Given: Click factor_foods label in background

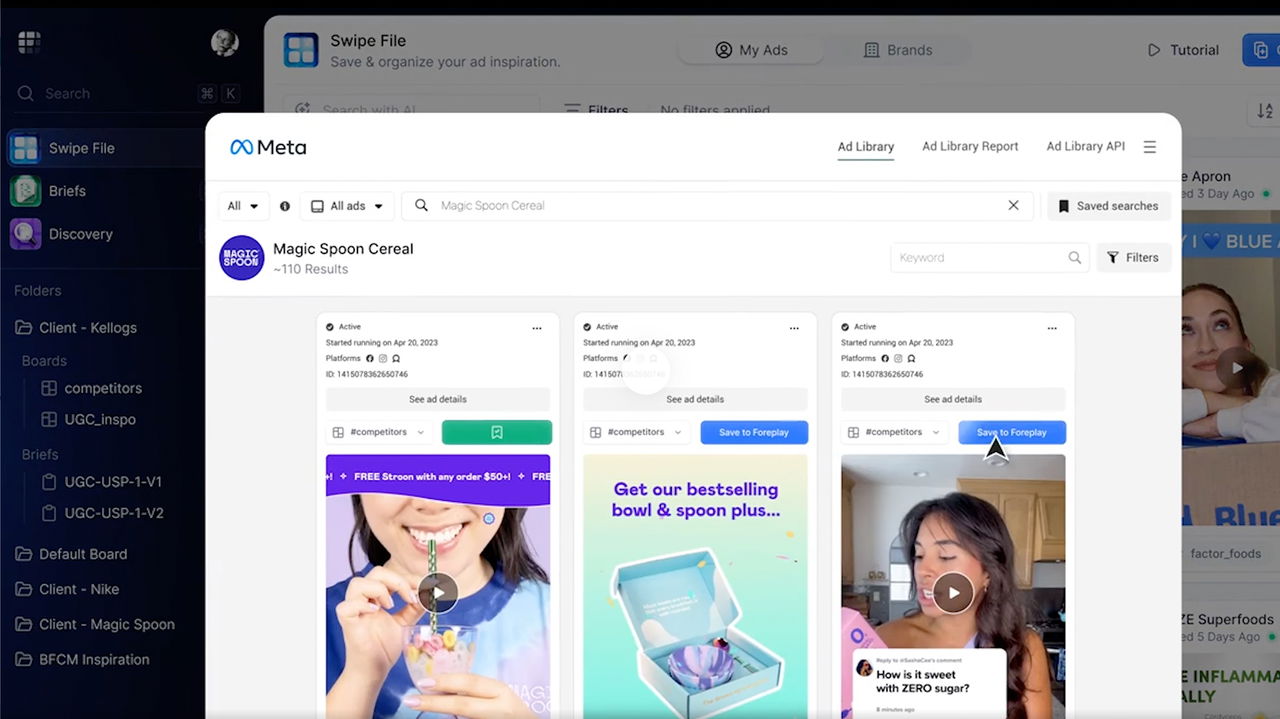Looking at the screenshot, I should pos(1225,554).
